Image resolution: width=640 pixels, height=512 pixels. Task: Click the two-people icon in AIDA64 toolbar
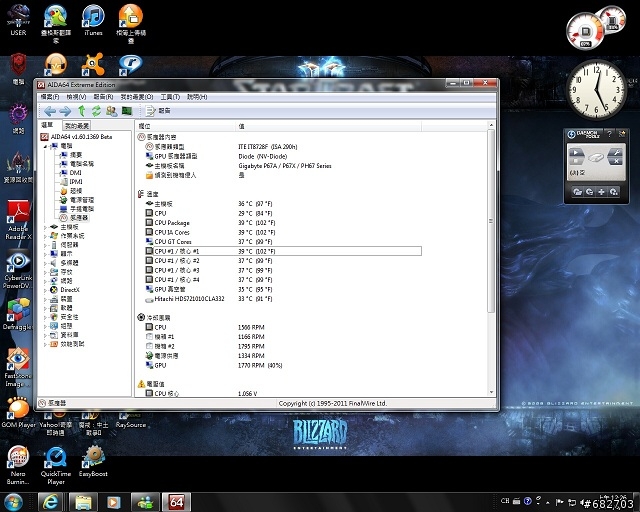coord(111,111)
